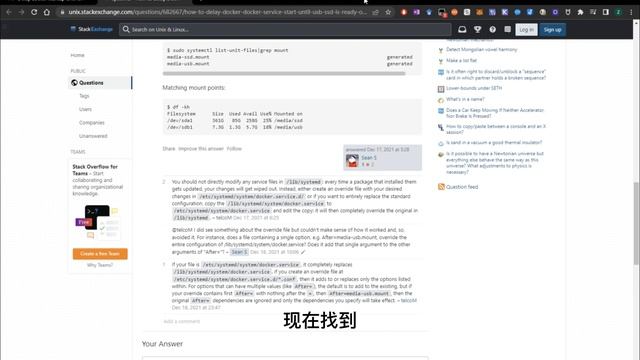This screenshot has width=640, height=360.
Task: Click site icon beside What's in a name?
Action: [x=441, y=100]
